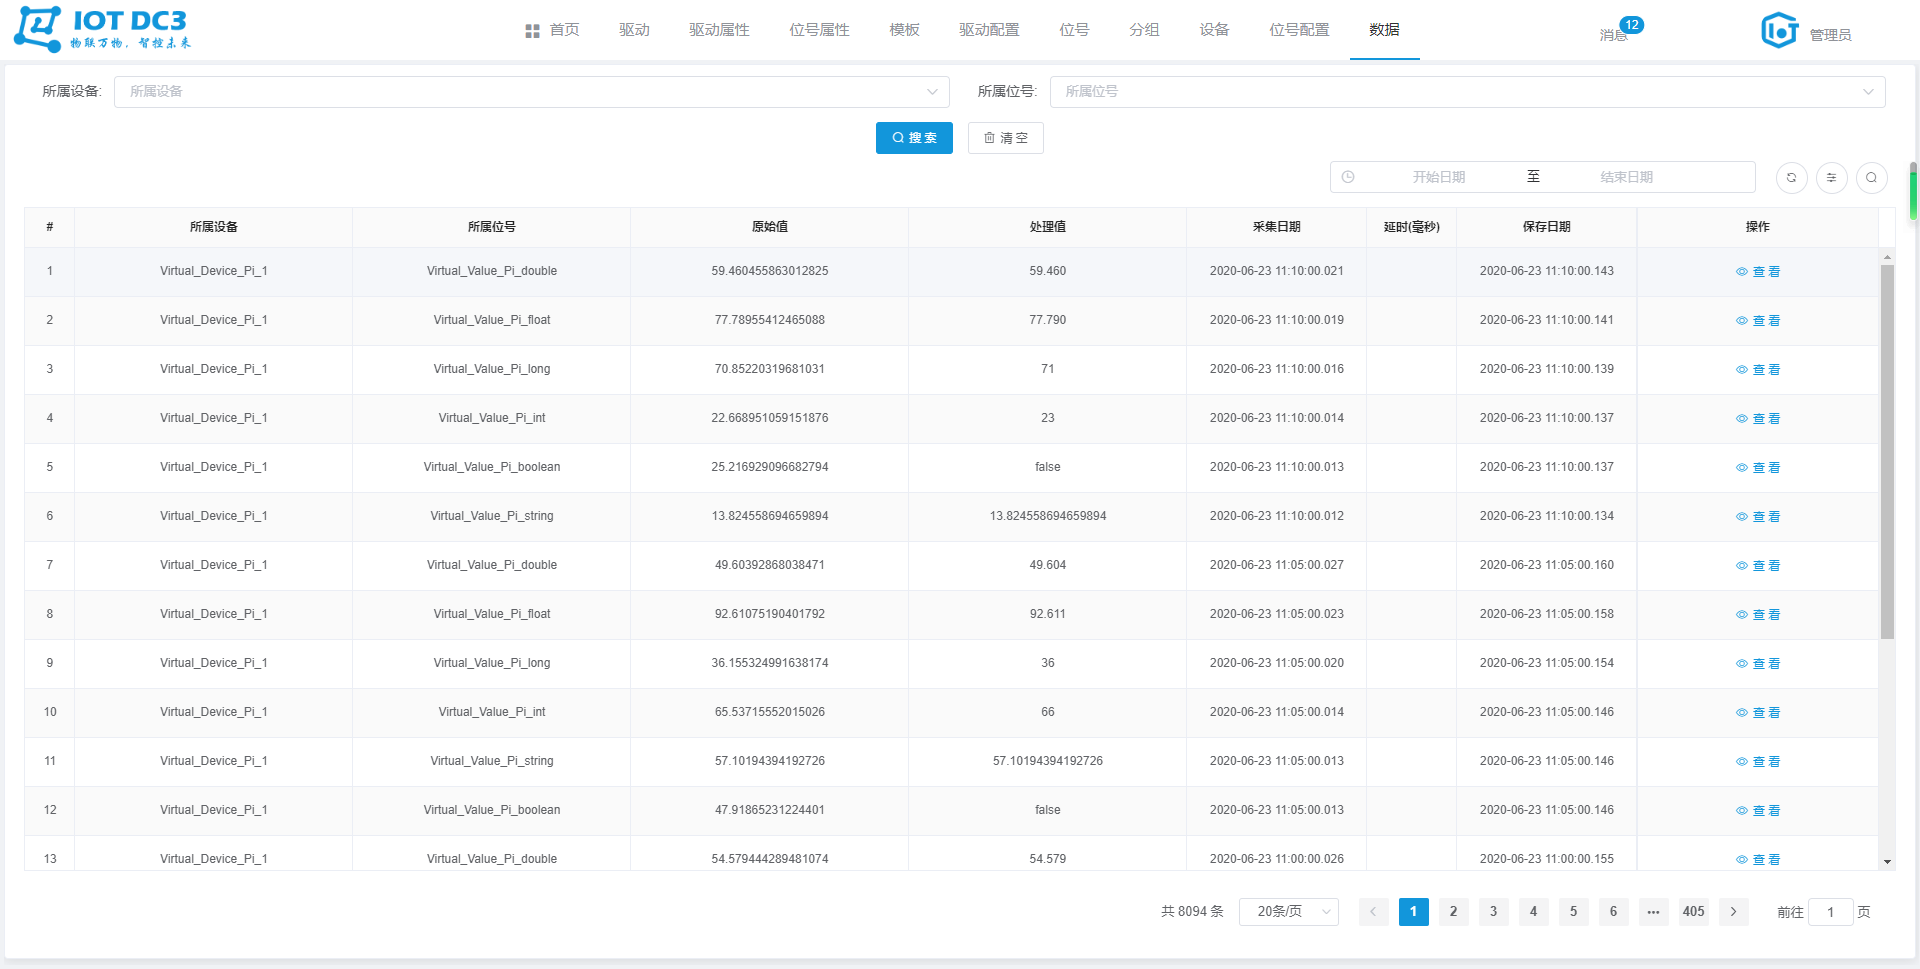View details of row 3 via 查看
The height and width of the screenshot is (969, 1920).
pos(1757,370)
